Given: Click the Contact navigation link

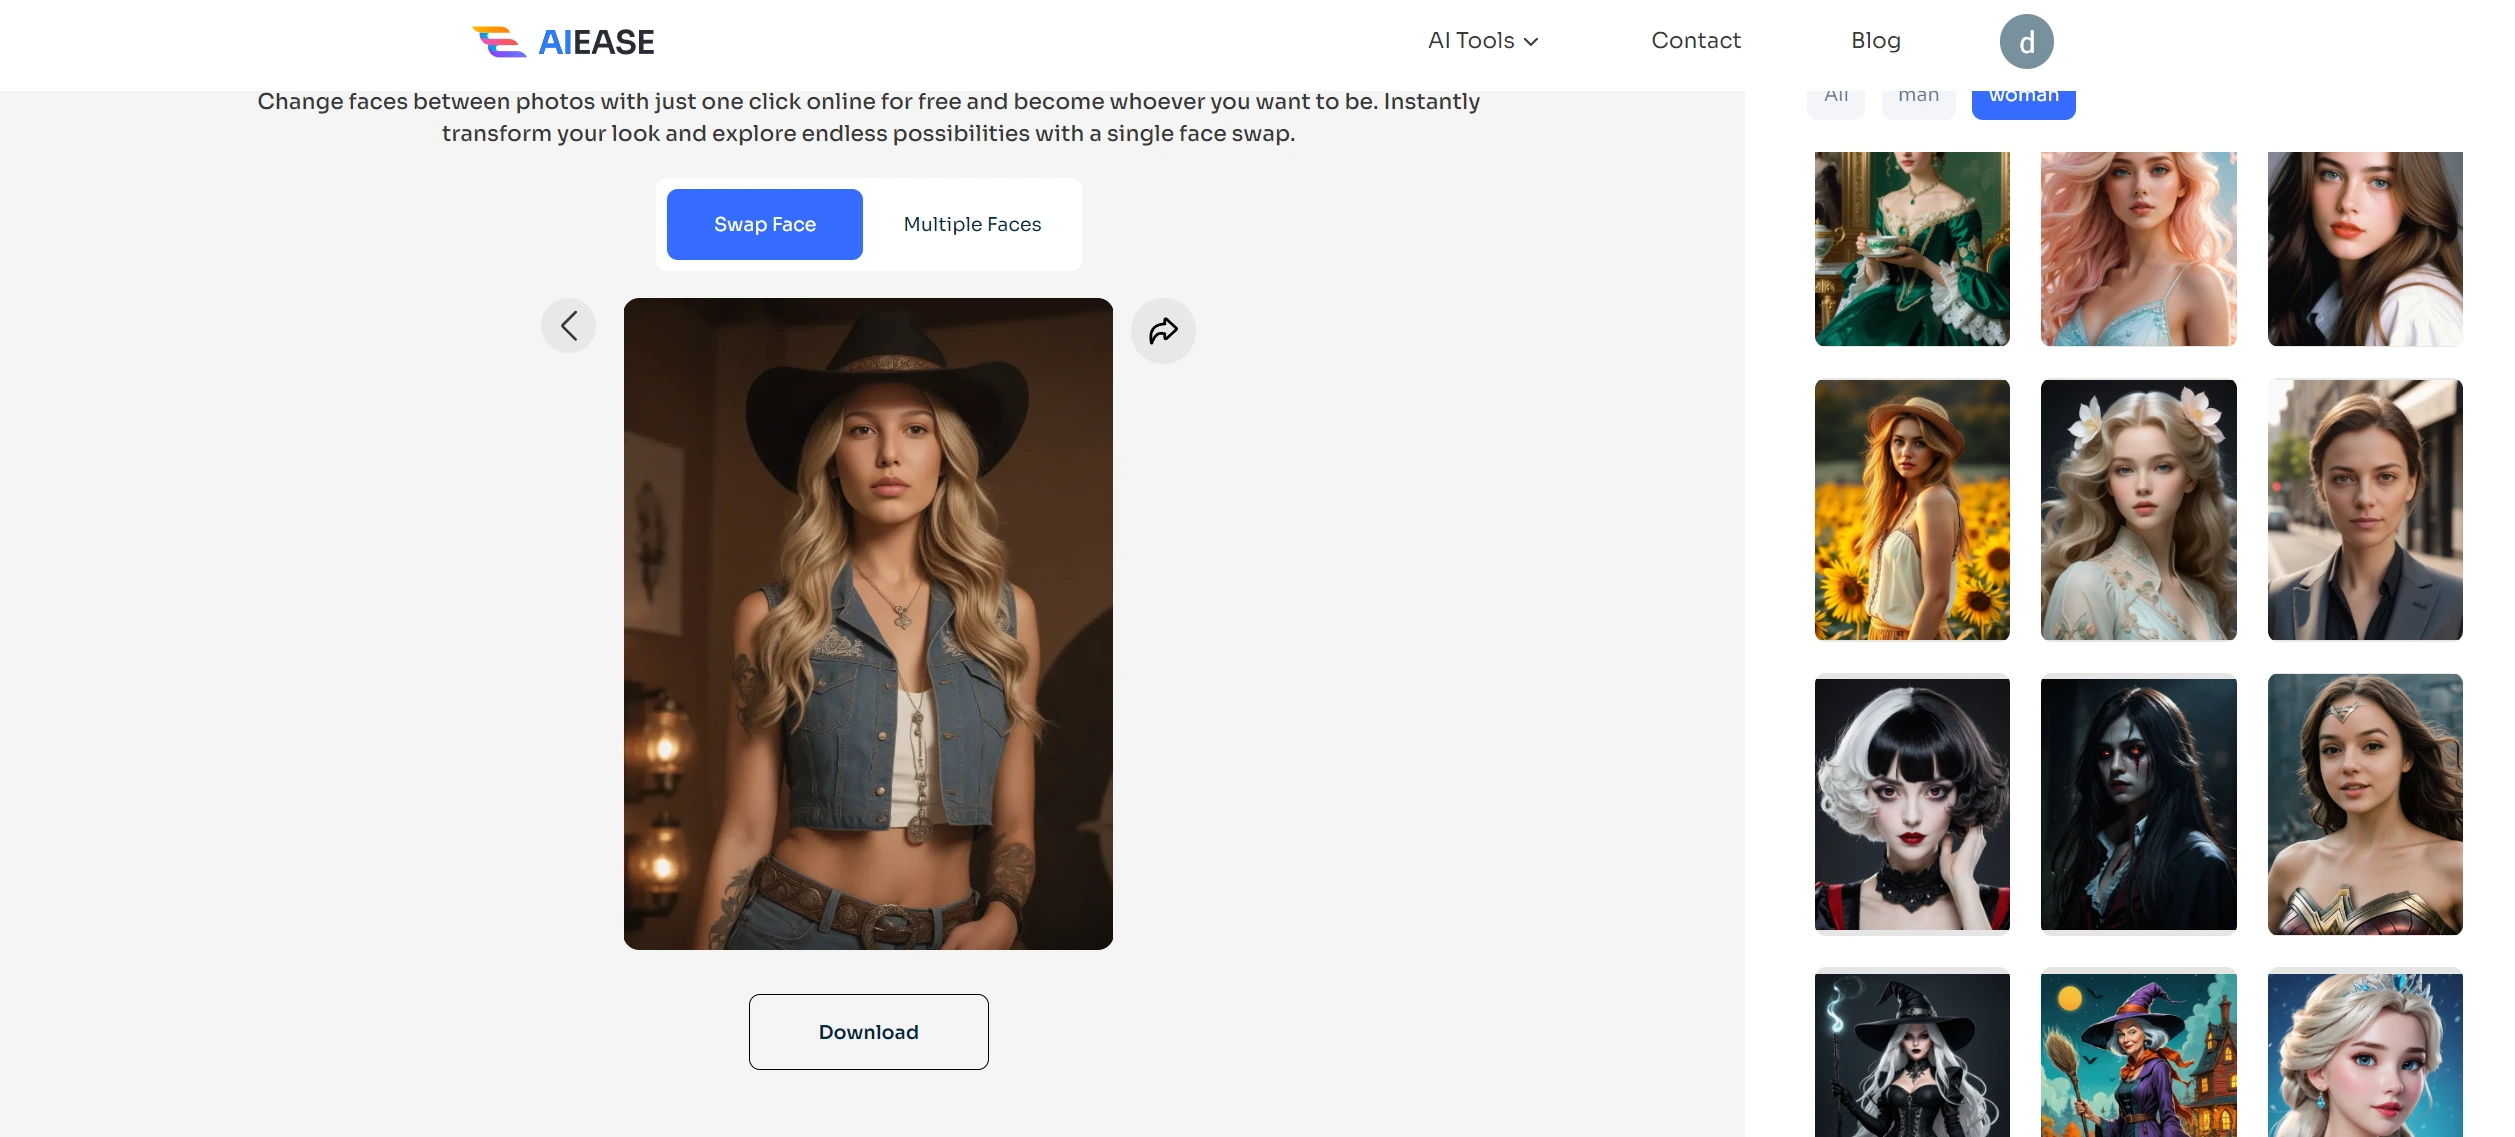Looking at the screenshot, I should 1695,40.
